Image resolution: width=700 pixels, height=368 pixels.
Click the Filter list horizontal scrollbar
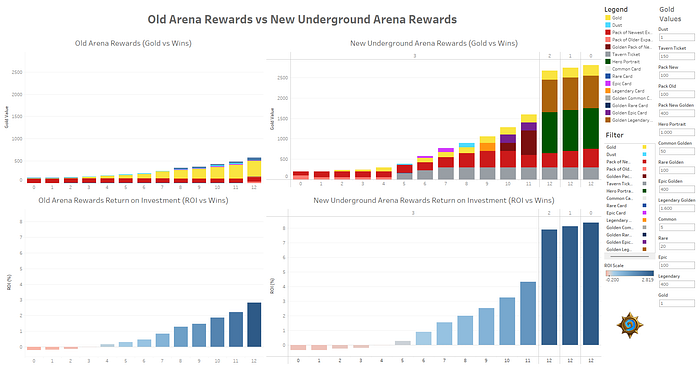click(629, 257)
